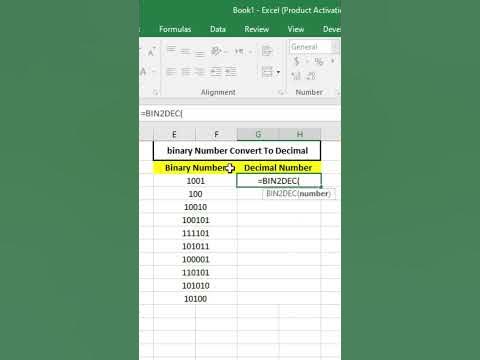The width and height of the screenshot is (480, 360).
Task: Open the View ribbon tab
Action: click(296, 29)
